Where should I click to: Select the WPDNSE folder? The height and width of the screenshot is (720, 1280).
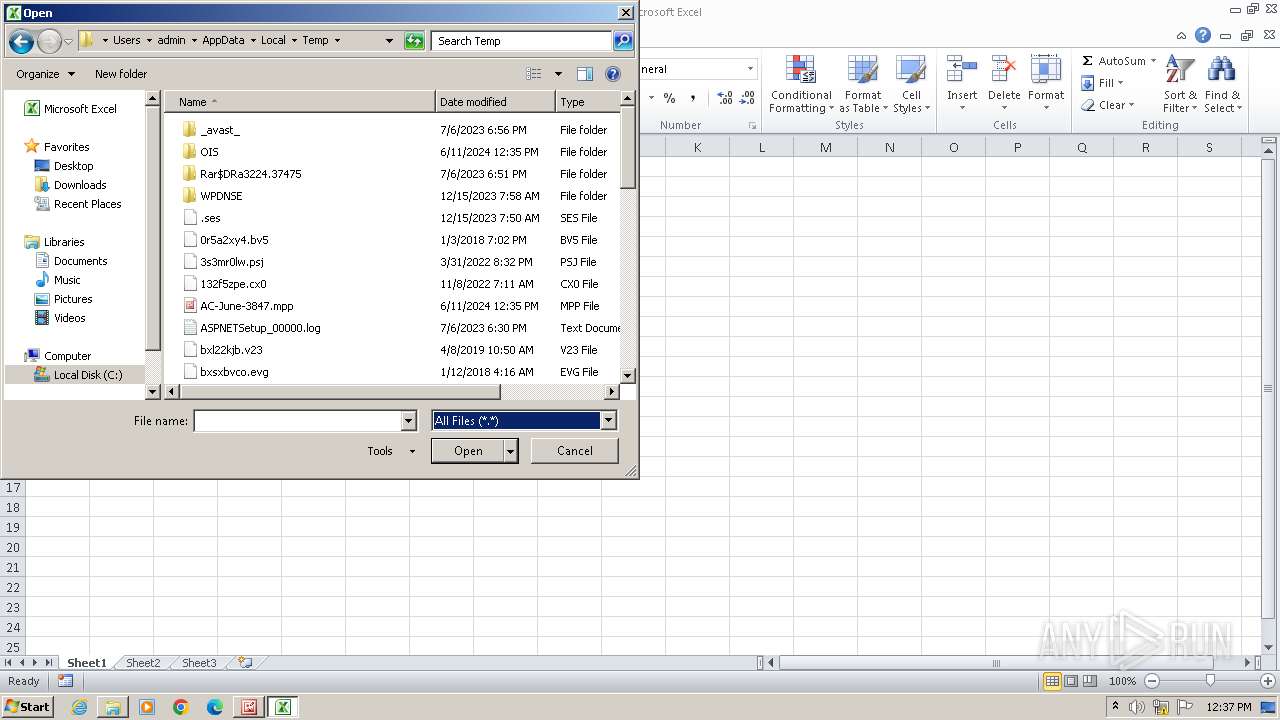[x=221, y=196]
